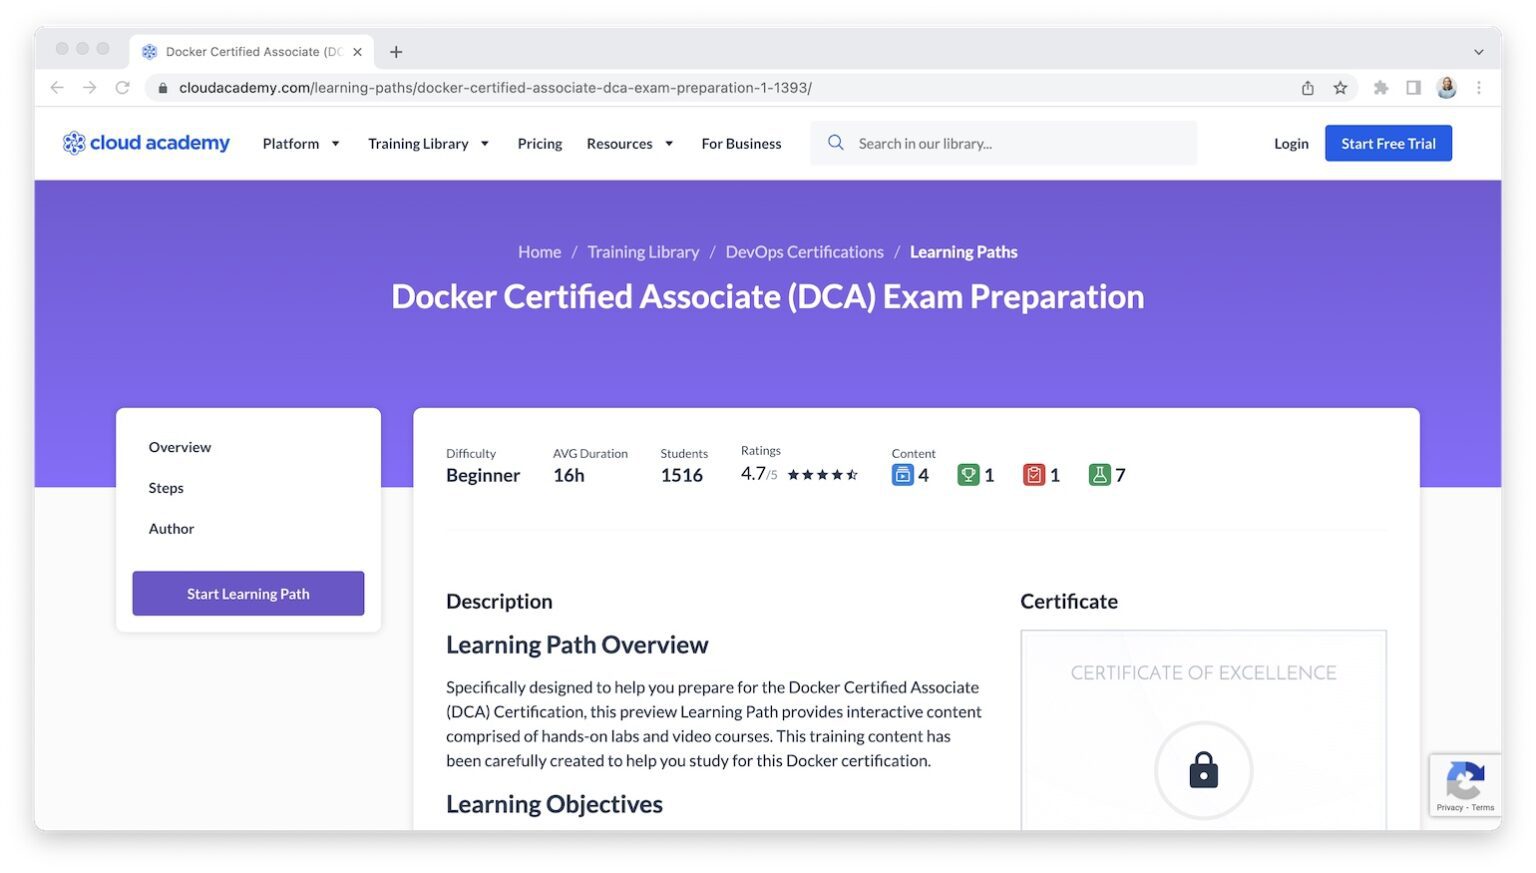This screenshot has width=1536, height=873.
Task: Switch to the Steps section in the sidebar
Action: pos(166,488)
